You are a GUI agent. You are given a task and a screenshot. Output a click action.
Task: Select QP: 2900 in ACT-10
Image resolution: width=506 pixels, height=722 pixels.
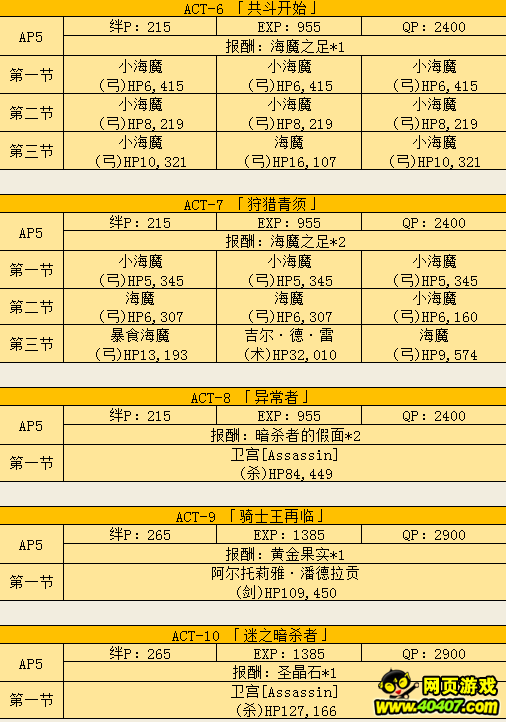click(x=434, y=653)
